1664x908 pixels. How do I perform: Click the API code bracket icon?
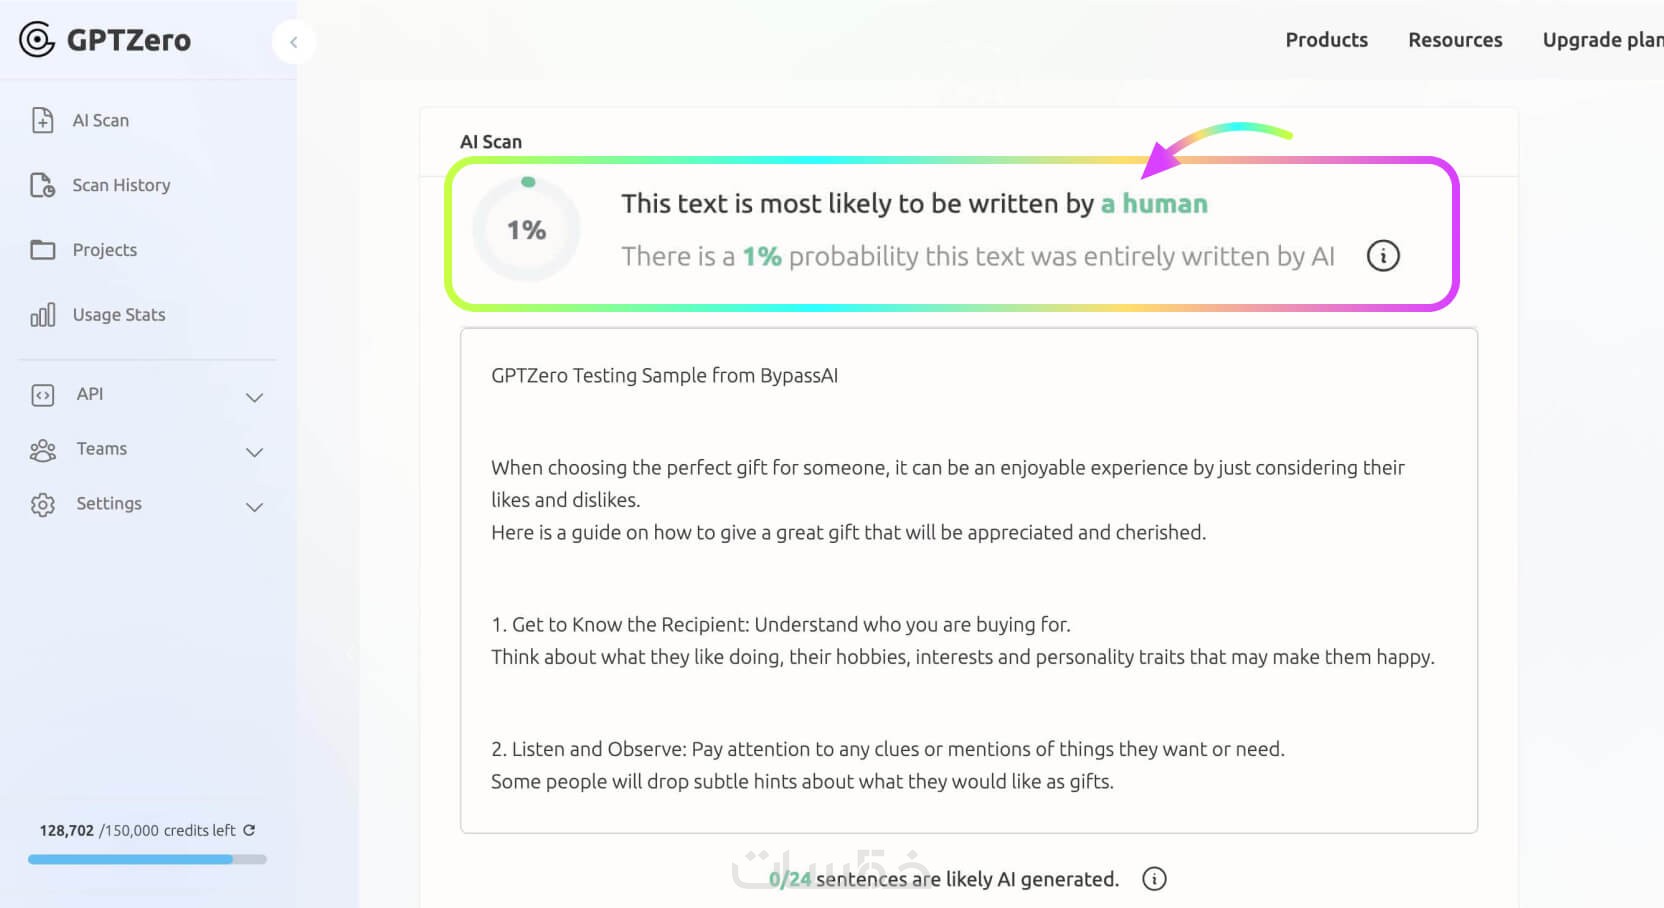coord(42,395)
